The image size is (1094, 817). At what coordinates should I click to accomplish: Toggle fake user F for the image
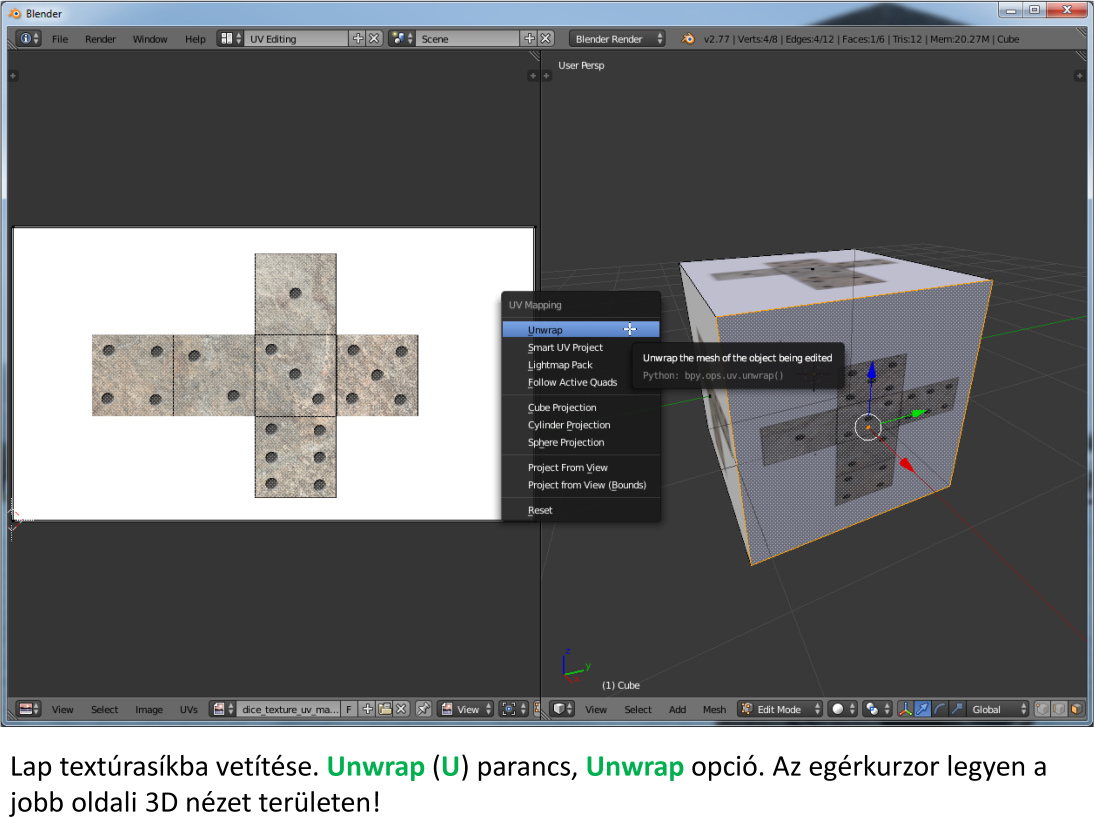pyautogui.click(x=349, y=709)
